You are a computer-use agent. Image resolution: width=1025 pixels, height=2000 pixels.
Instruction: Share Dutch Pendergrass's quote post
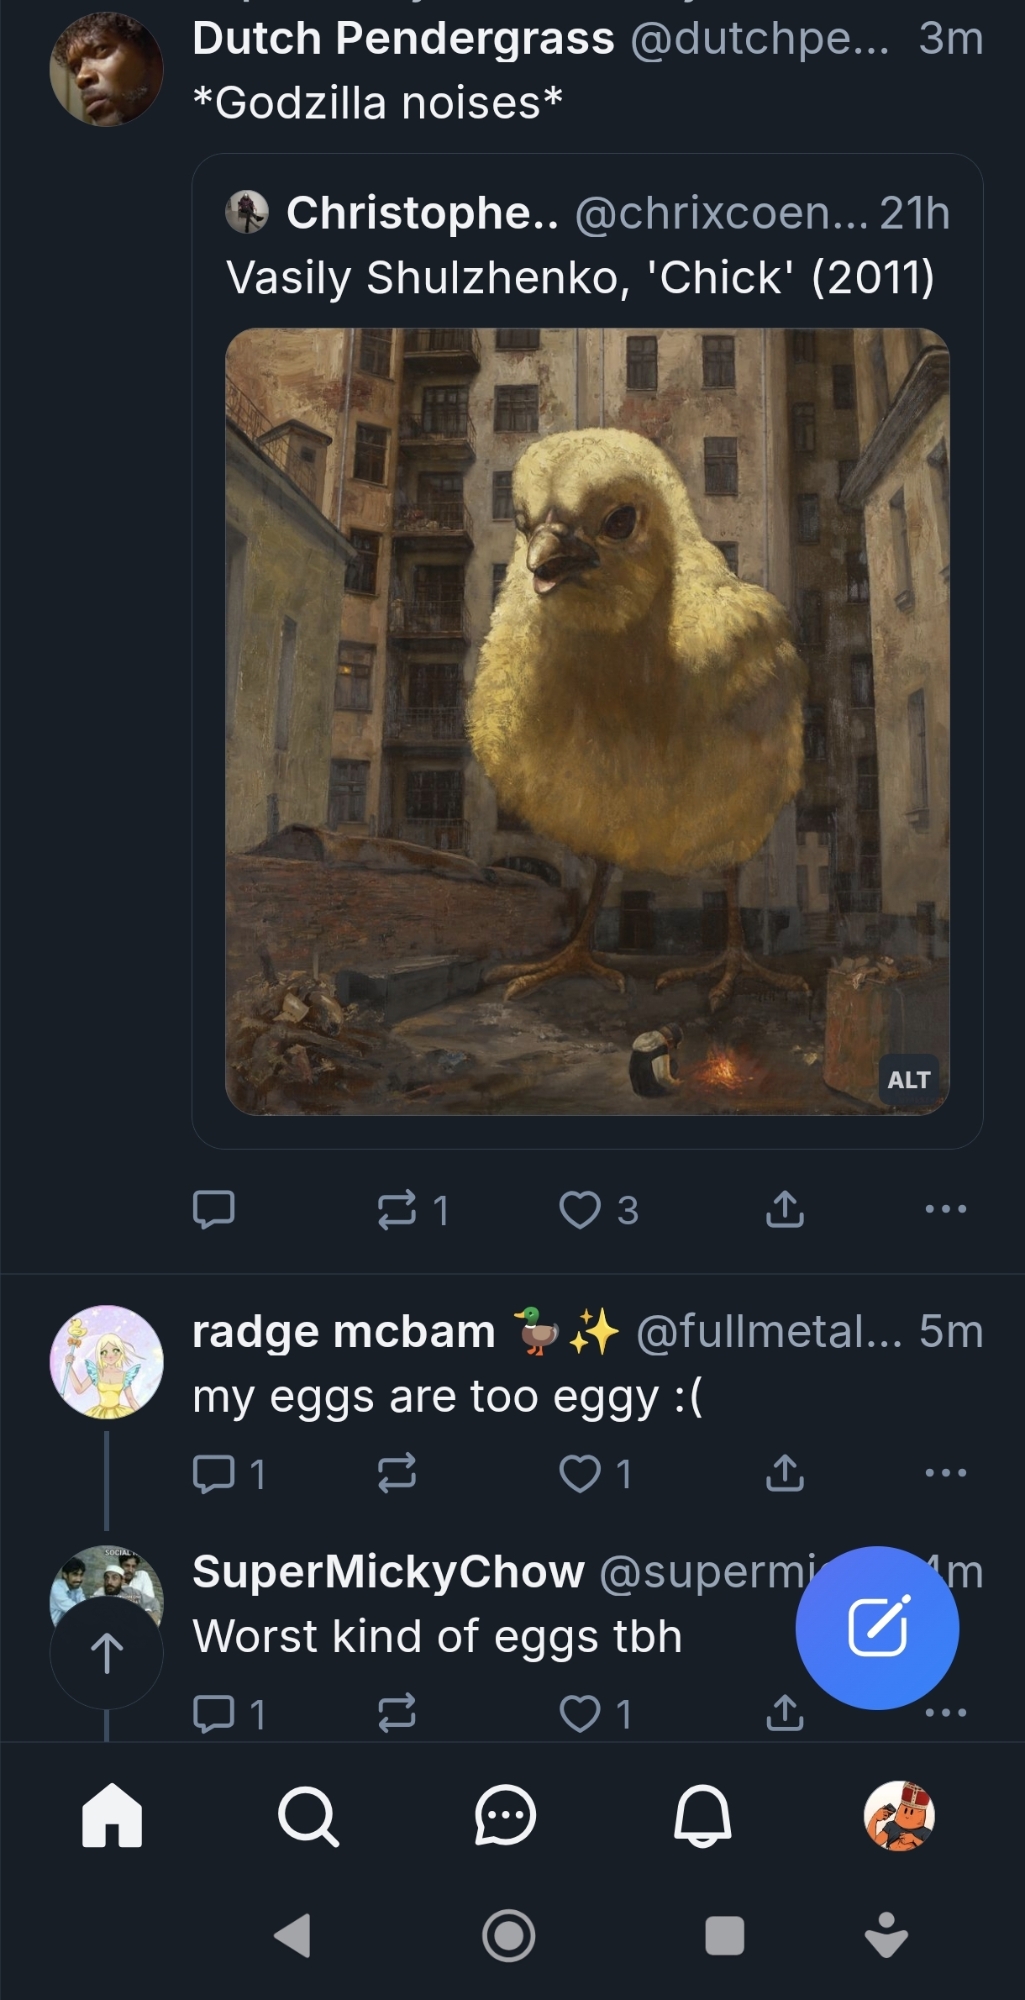tap(785, 1209)
